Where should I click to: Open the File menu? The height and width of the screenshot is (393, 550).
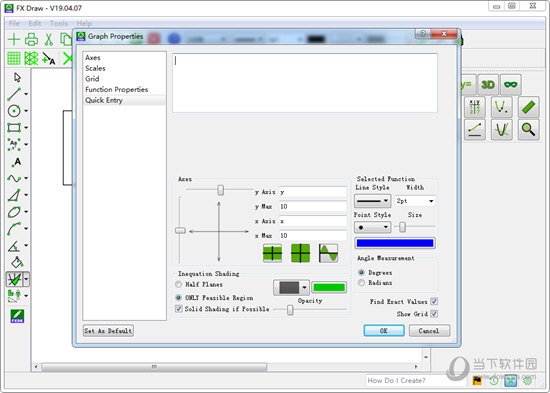[x=14, y=24]
